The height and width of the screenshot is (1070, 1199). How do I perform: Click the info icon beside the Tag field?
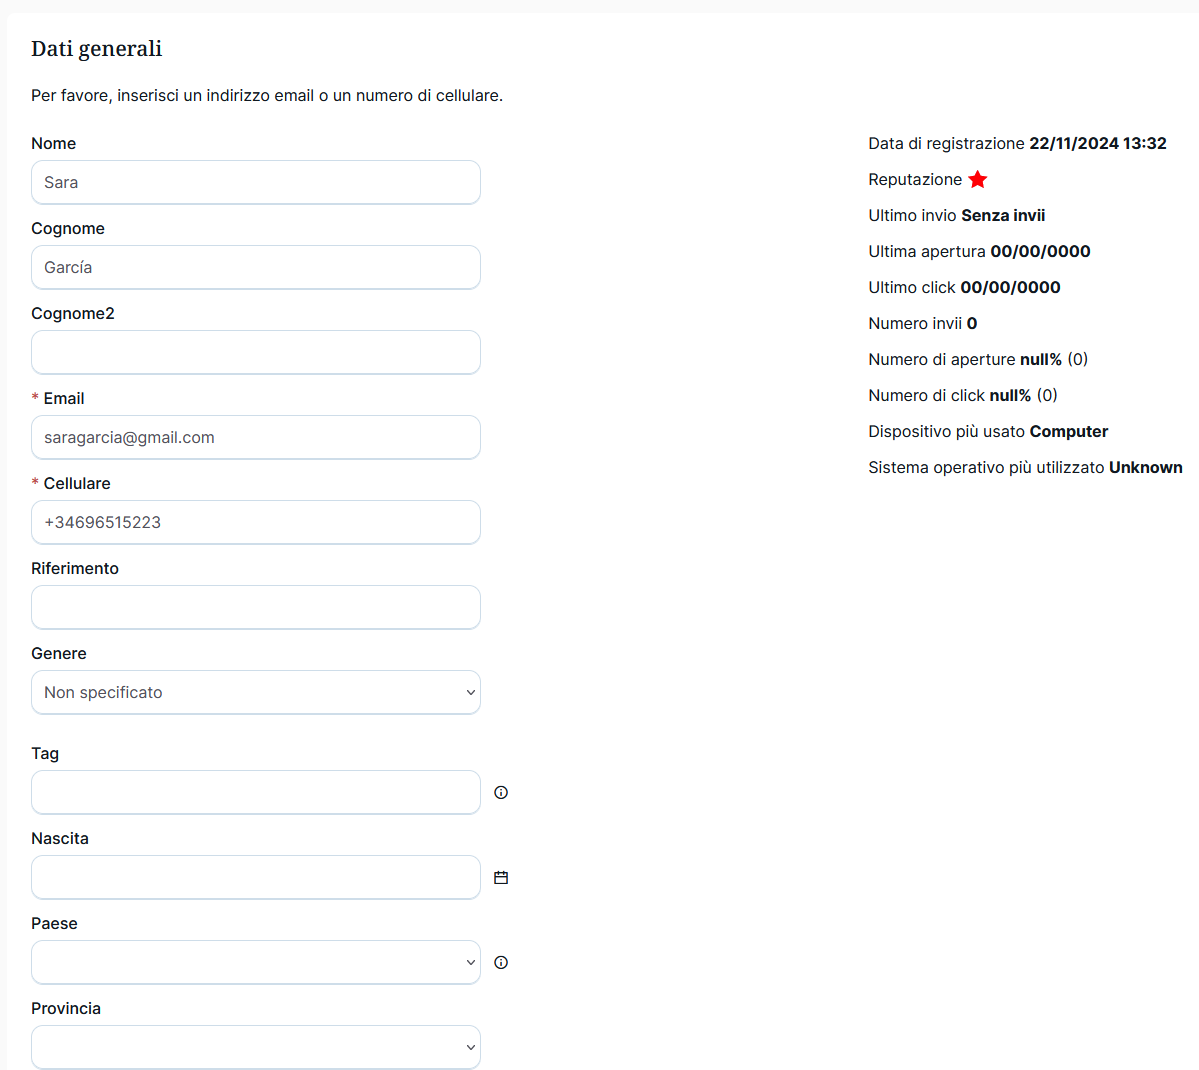pyautogui.click(x=501, y=792)
